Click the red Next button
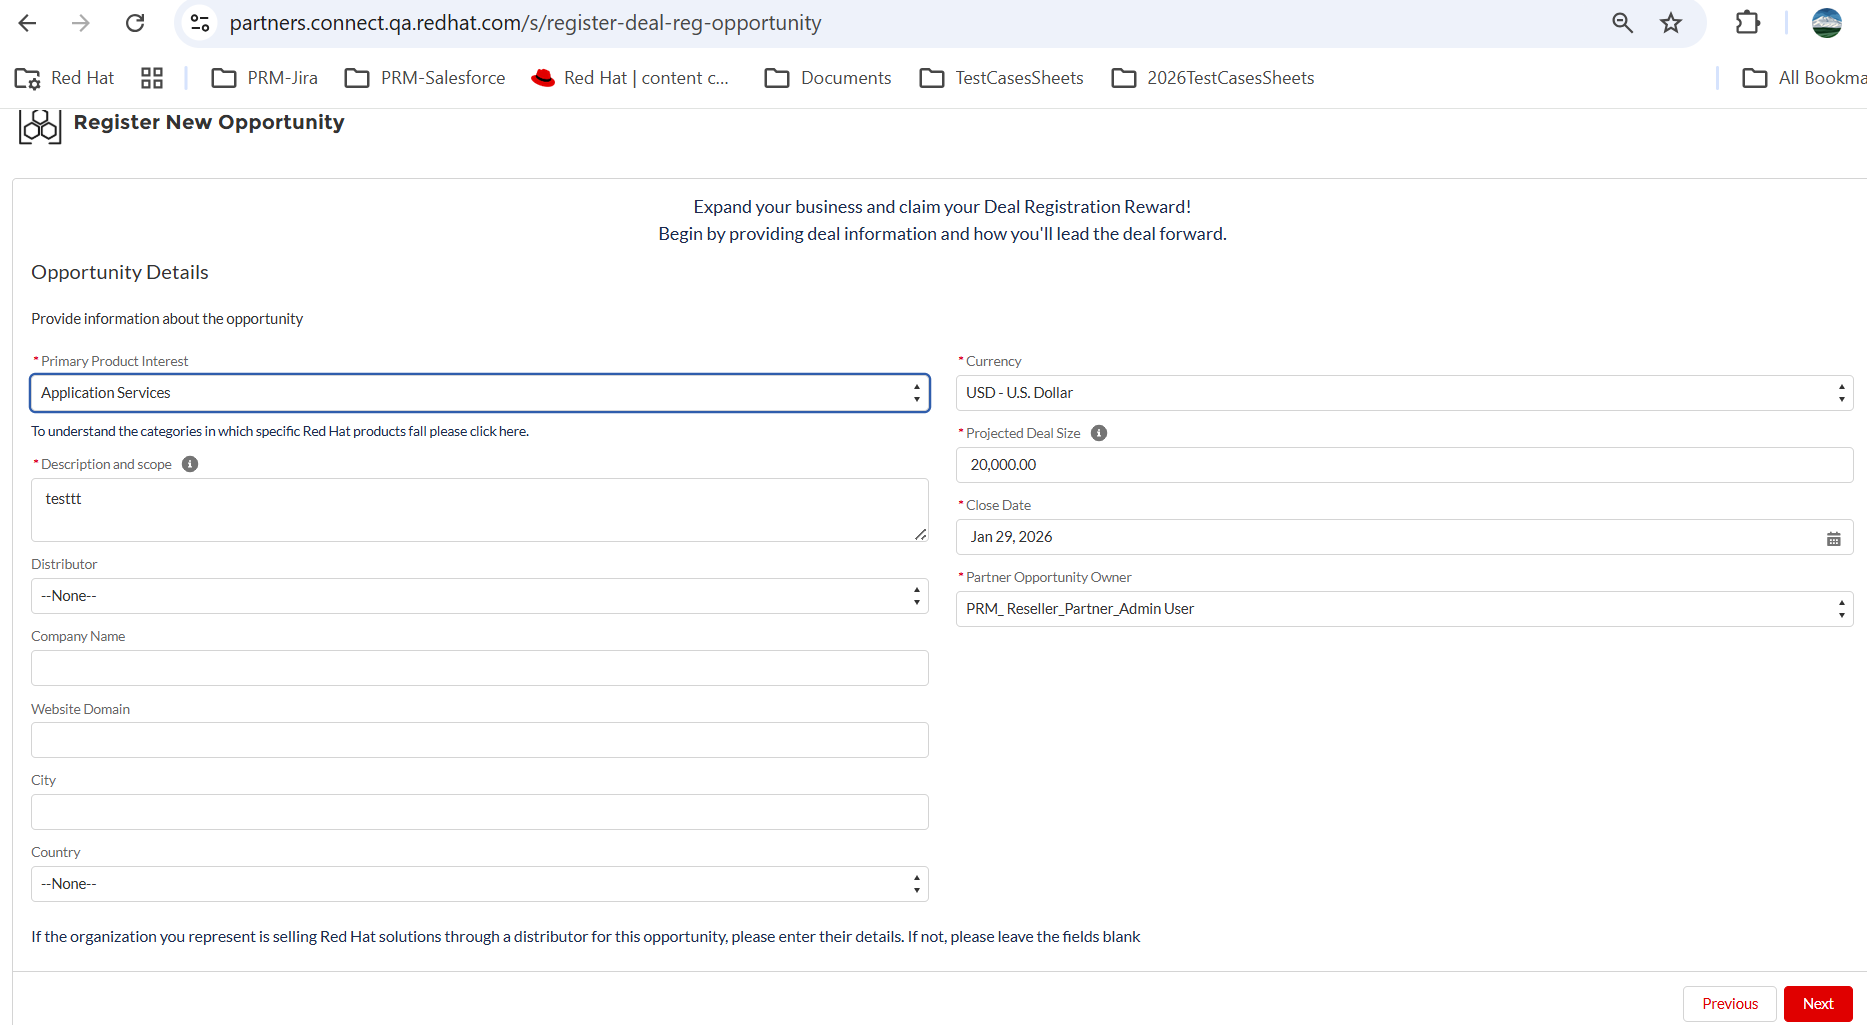The height and width of the screenshot is (1025, 1867). (x=1818, y=1004)
